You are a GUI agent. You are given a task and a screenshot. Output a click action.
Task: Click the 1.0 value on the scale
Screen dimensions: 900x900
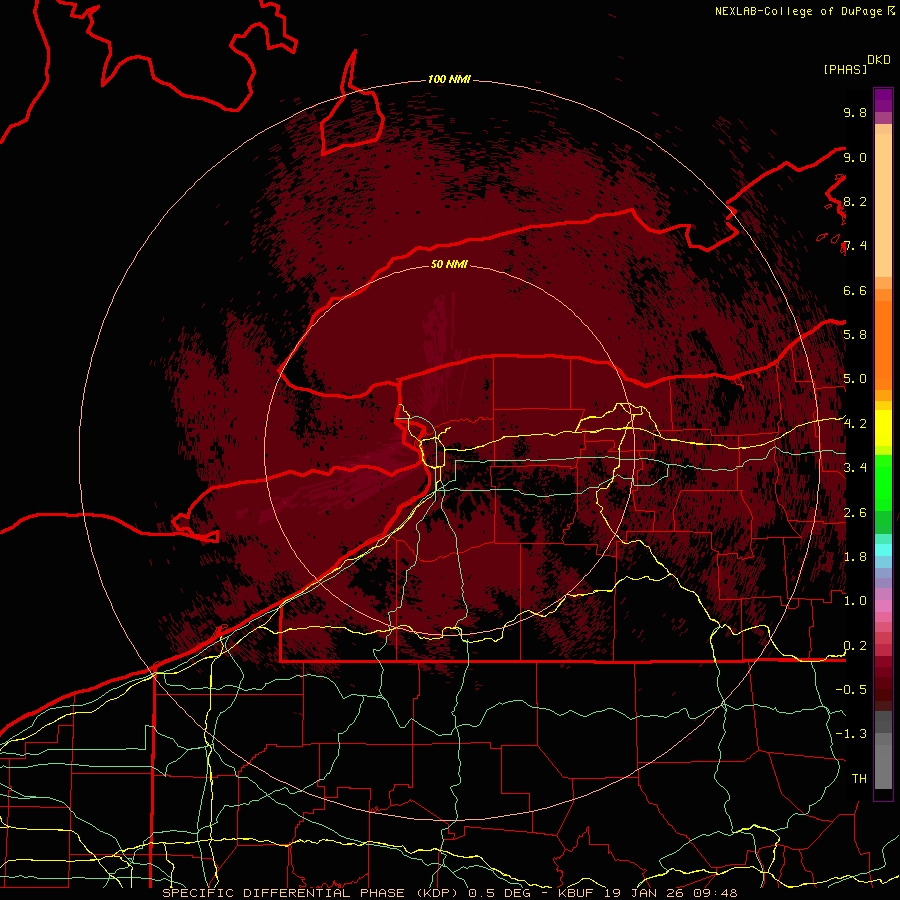click(x=855, y=601)
